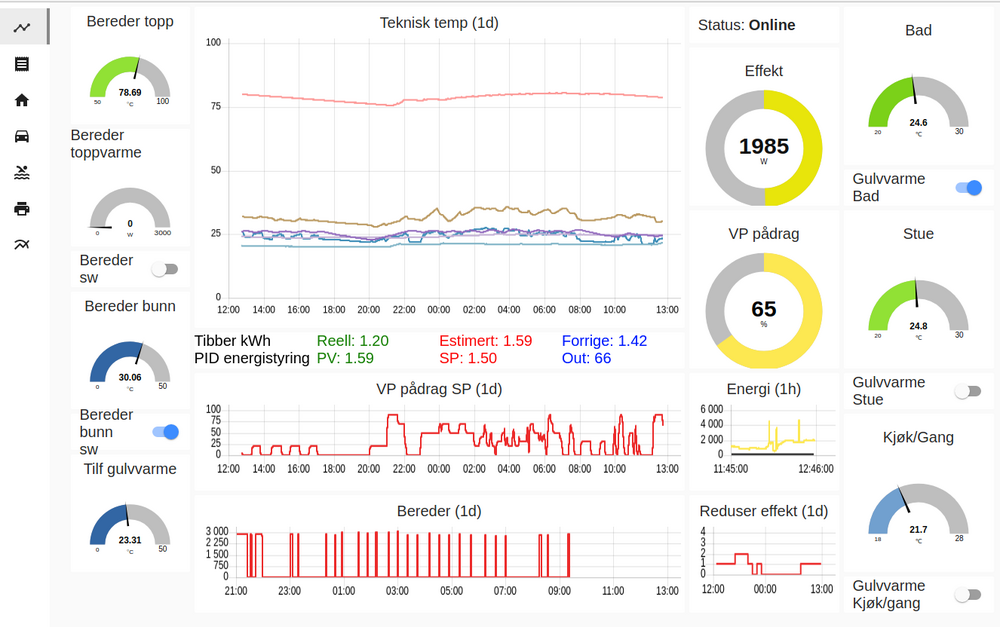Viewport: 1000px width, 627px height.
Task: Turn on Gulvvarme Stue floor heating
Action: (x=968, y=391)
